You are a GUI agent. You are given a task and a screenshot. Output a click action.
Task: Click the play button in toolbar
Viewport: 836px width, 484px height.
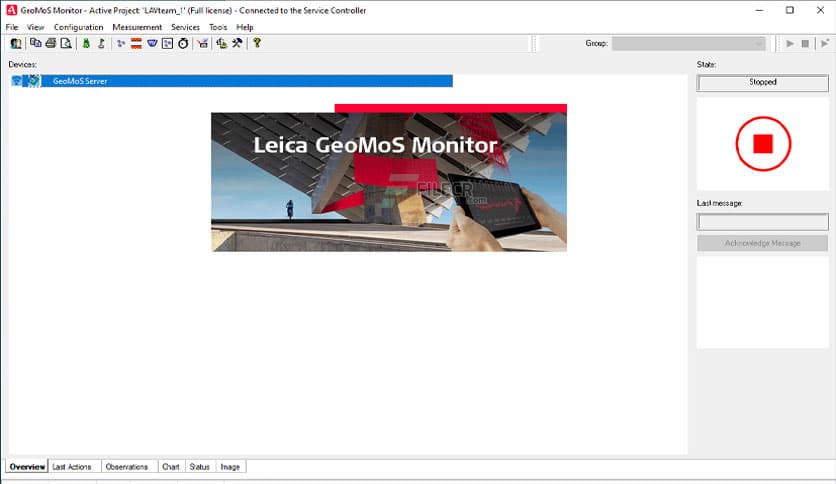point(790,44)
